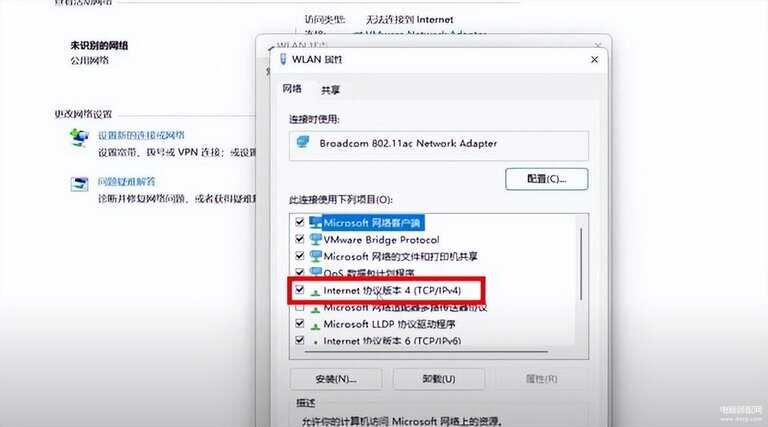Viewport: 768px width, 427px height.
Task: Click the 卸载(U) button
Action: pos(439,379)
